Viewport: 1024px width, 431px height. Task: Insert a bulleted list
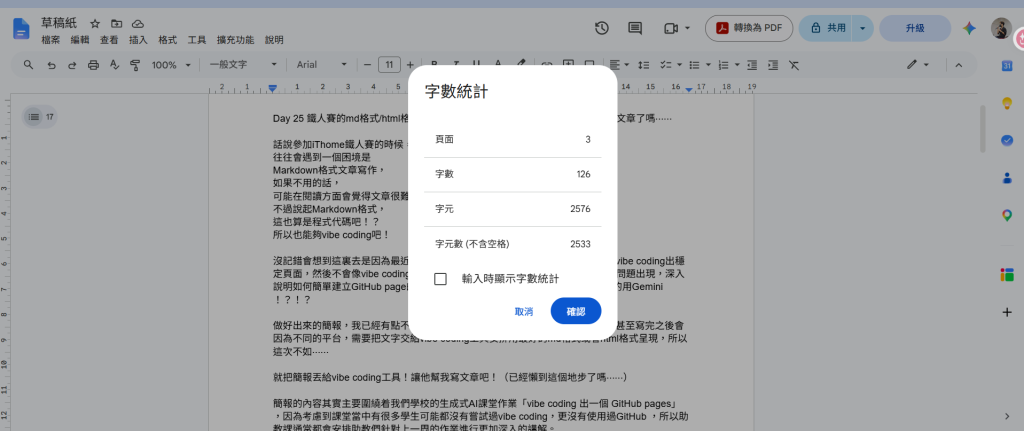tap(695, 65)
